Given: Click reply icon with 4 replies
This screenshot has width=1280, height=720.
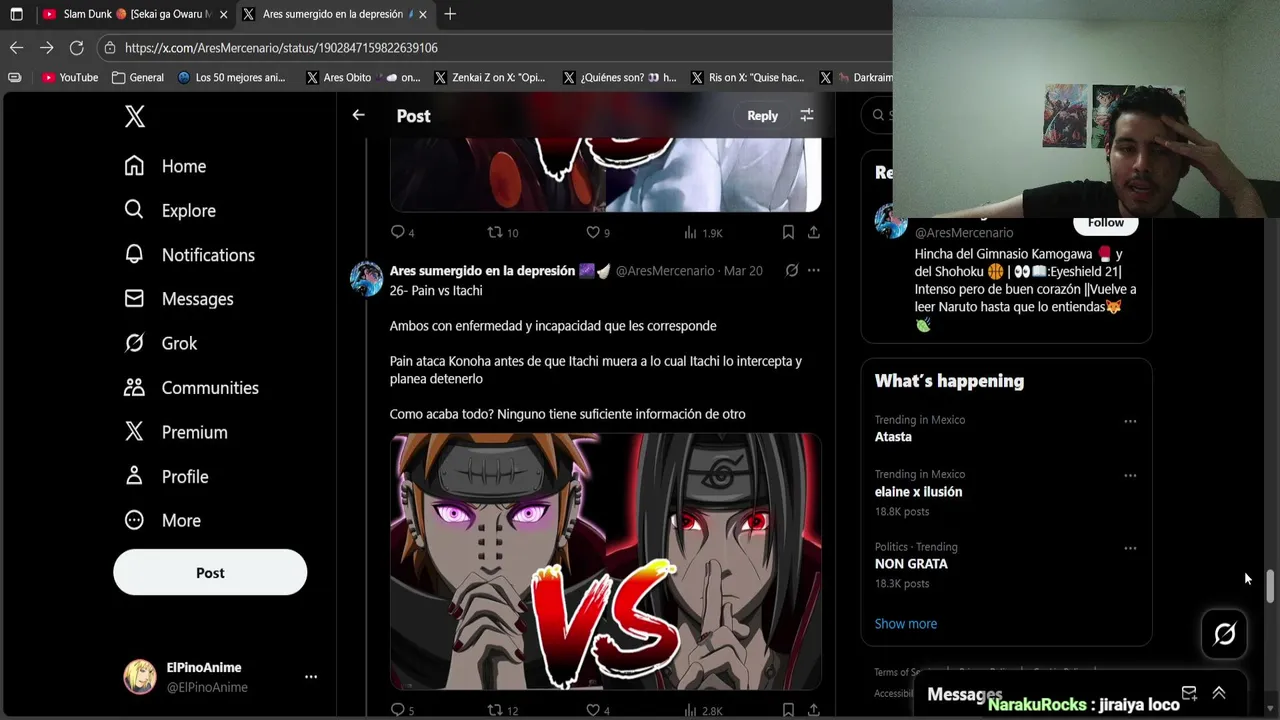Looking at the screenshot, I should tap(403, 232).
